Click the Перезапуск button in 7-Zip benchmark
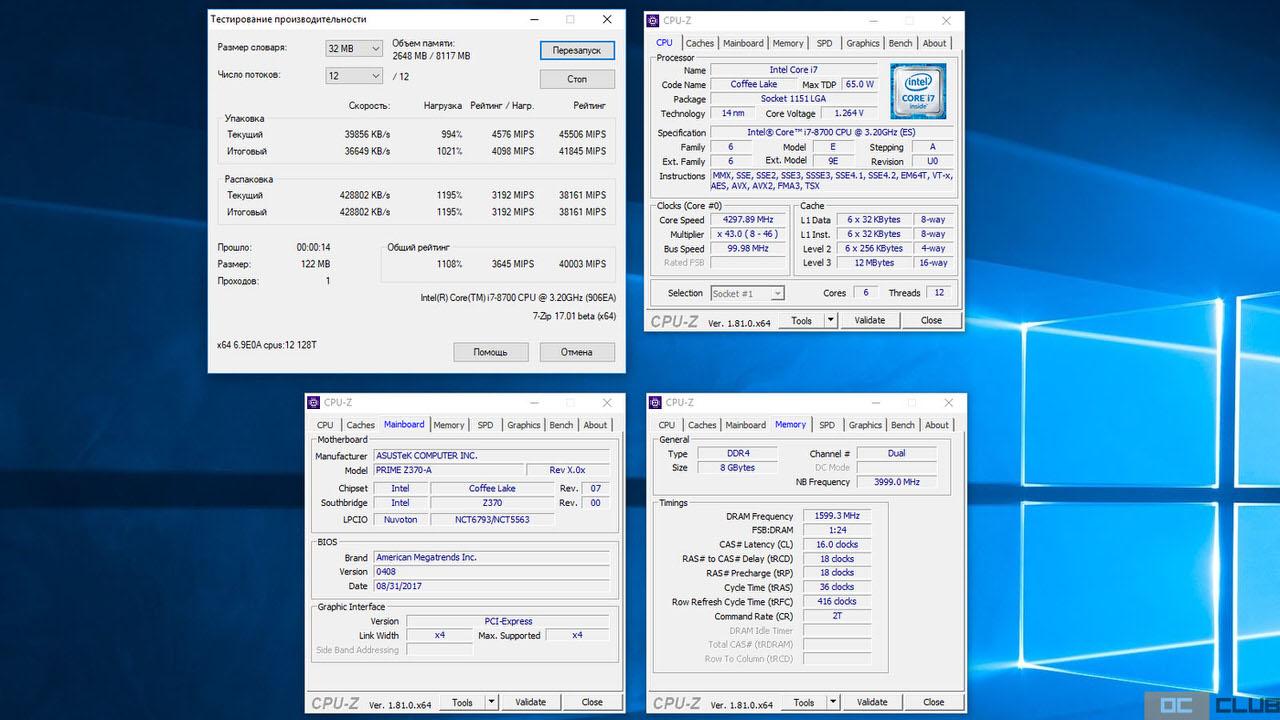This screenshot has height=720, width=1280. coord(577,50)
